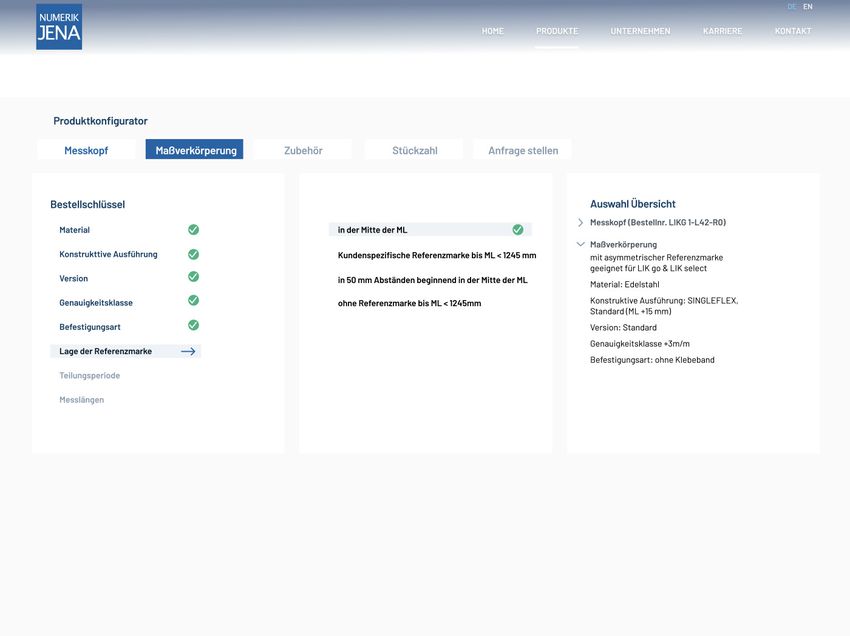Open the Stückzahl step tab
The image size is (850, 636).
click(414, 150)
